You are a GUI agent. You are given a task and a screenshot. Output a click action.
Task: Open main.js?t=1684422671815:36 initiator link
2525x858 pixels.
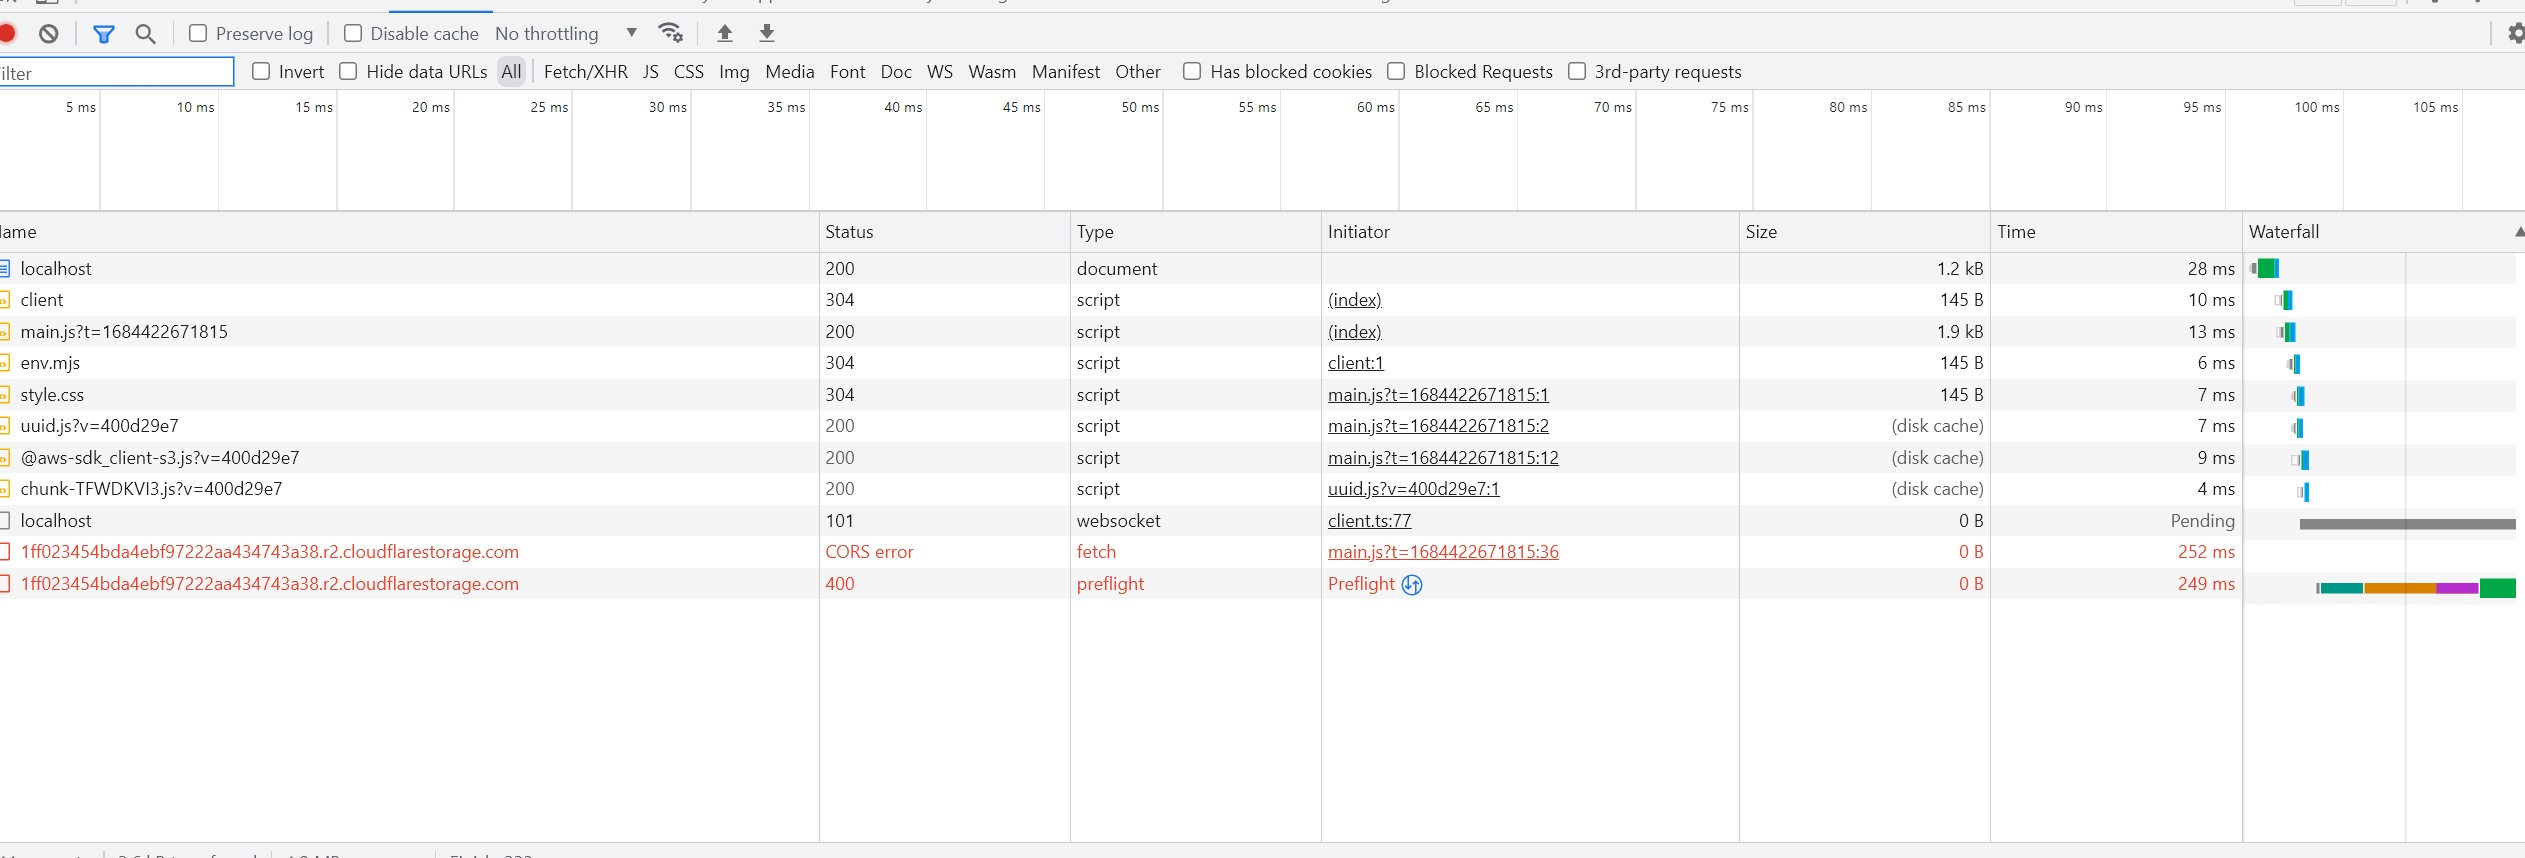(1443, 552)
